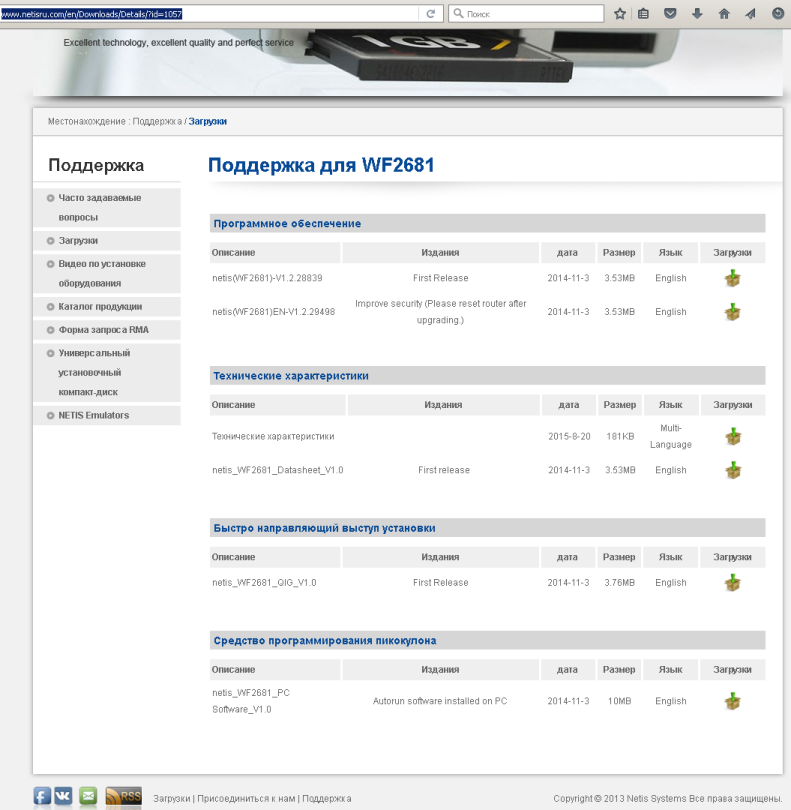Go to browser home page icon

(724, 14)
